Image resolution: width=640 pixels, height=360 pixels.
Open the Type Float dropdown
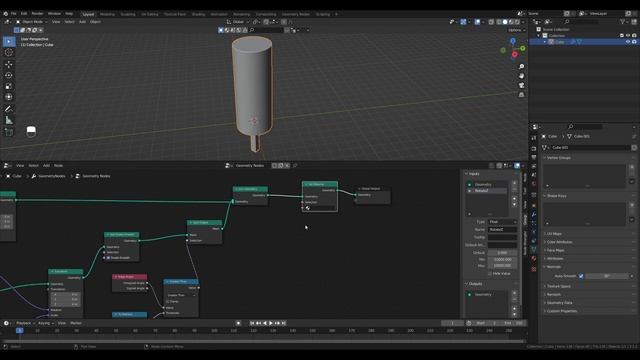[502, 222]
